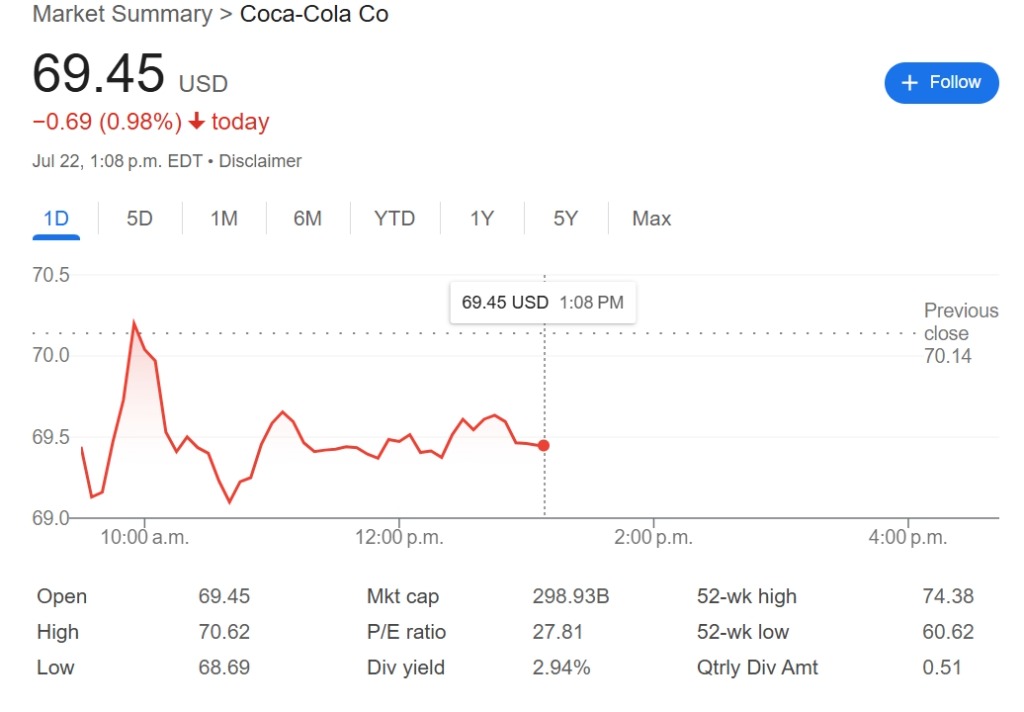Follow Coca-Cola Co stock
Image resolution: width=1024 pixels, height=712 pixels.
[x=941, y=83]
